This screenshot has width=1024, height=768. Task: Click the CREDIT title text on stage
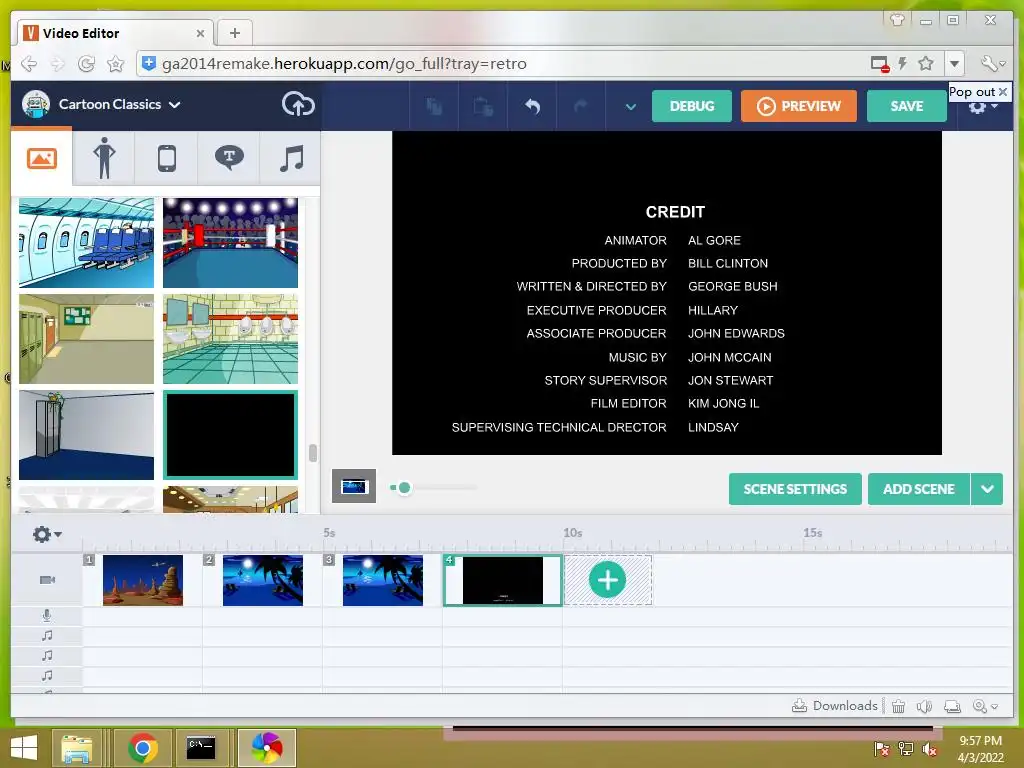coord(675,212)
